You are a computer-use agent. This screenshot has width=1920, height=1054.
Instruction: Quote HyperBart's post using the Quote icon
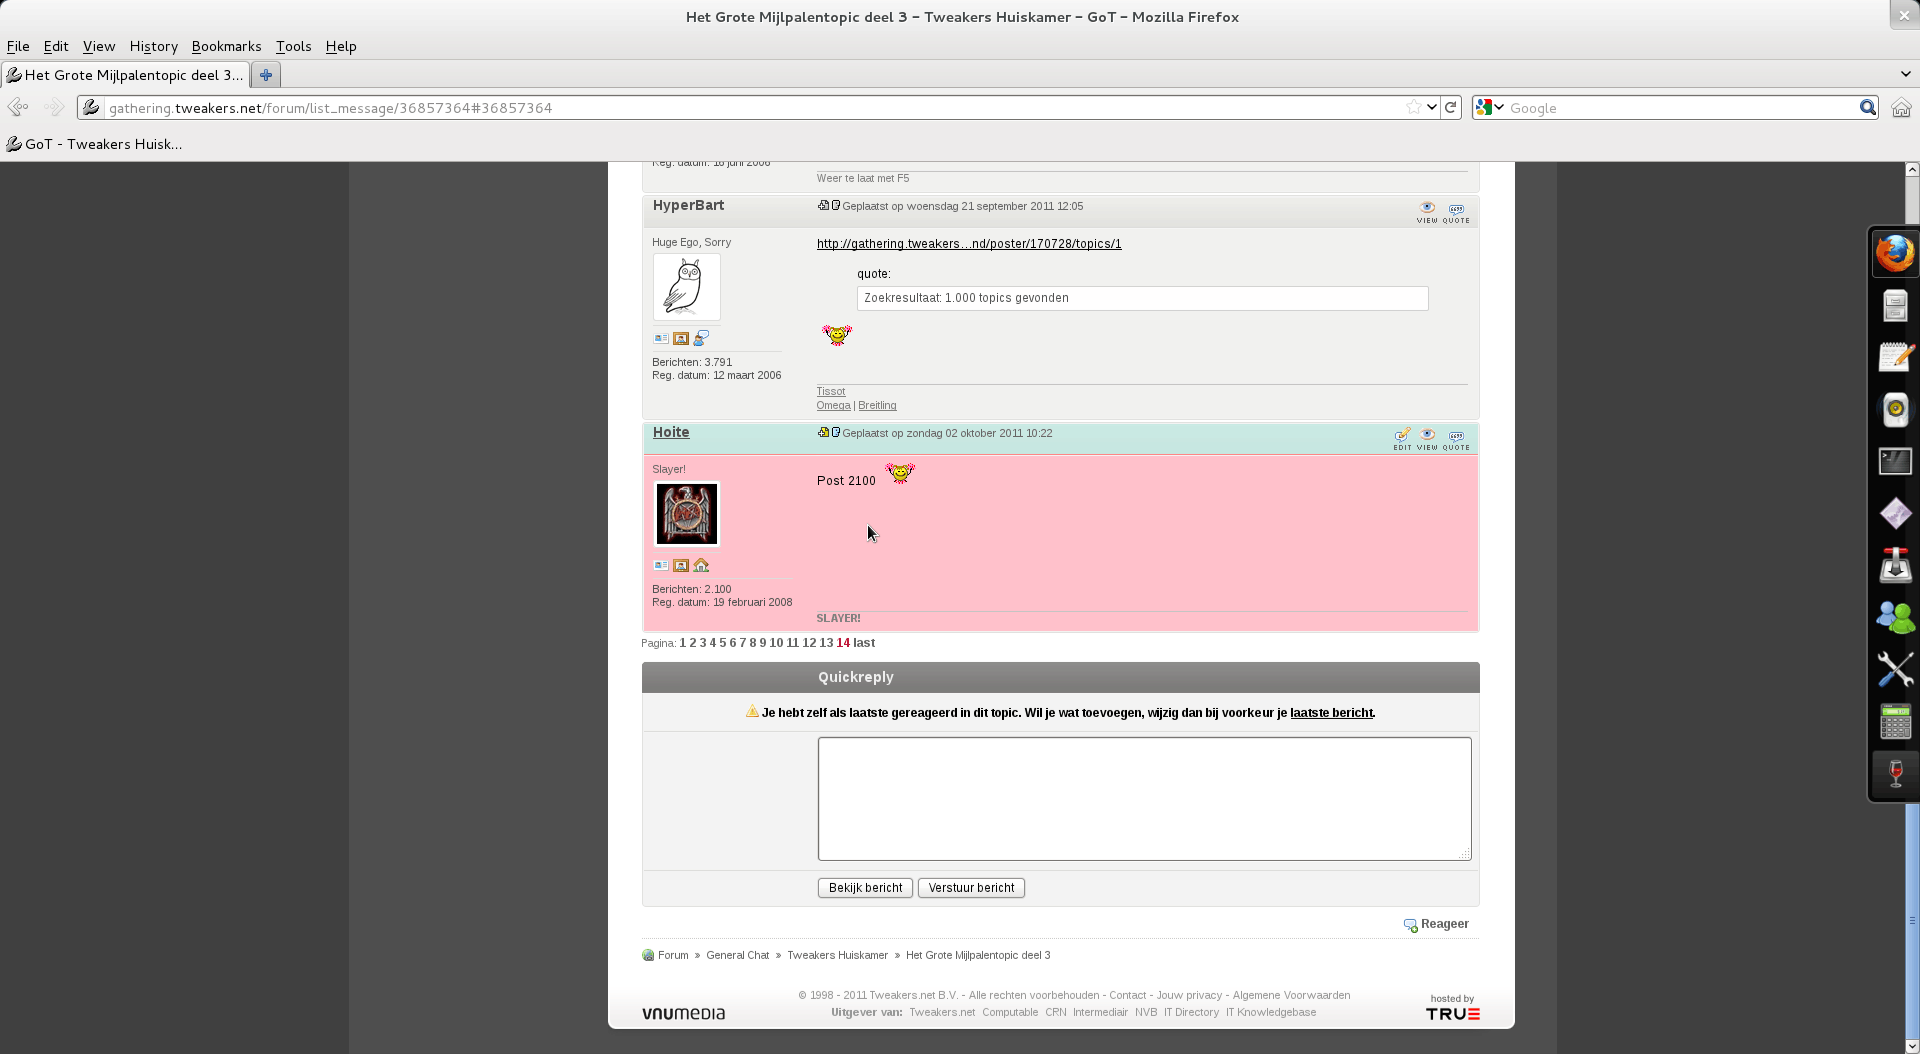[1456, 212]
